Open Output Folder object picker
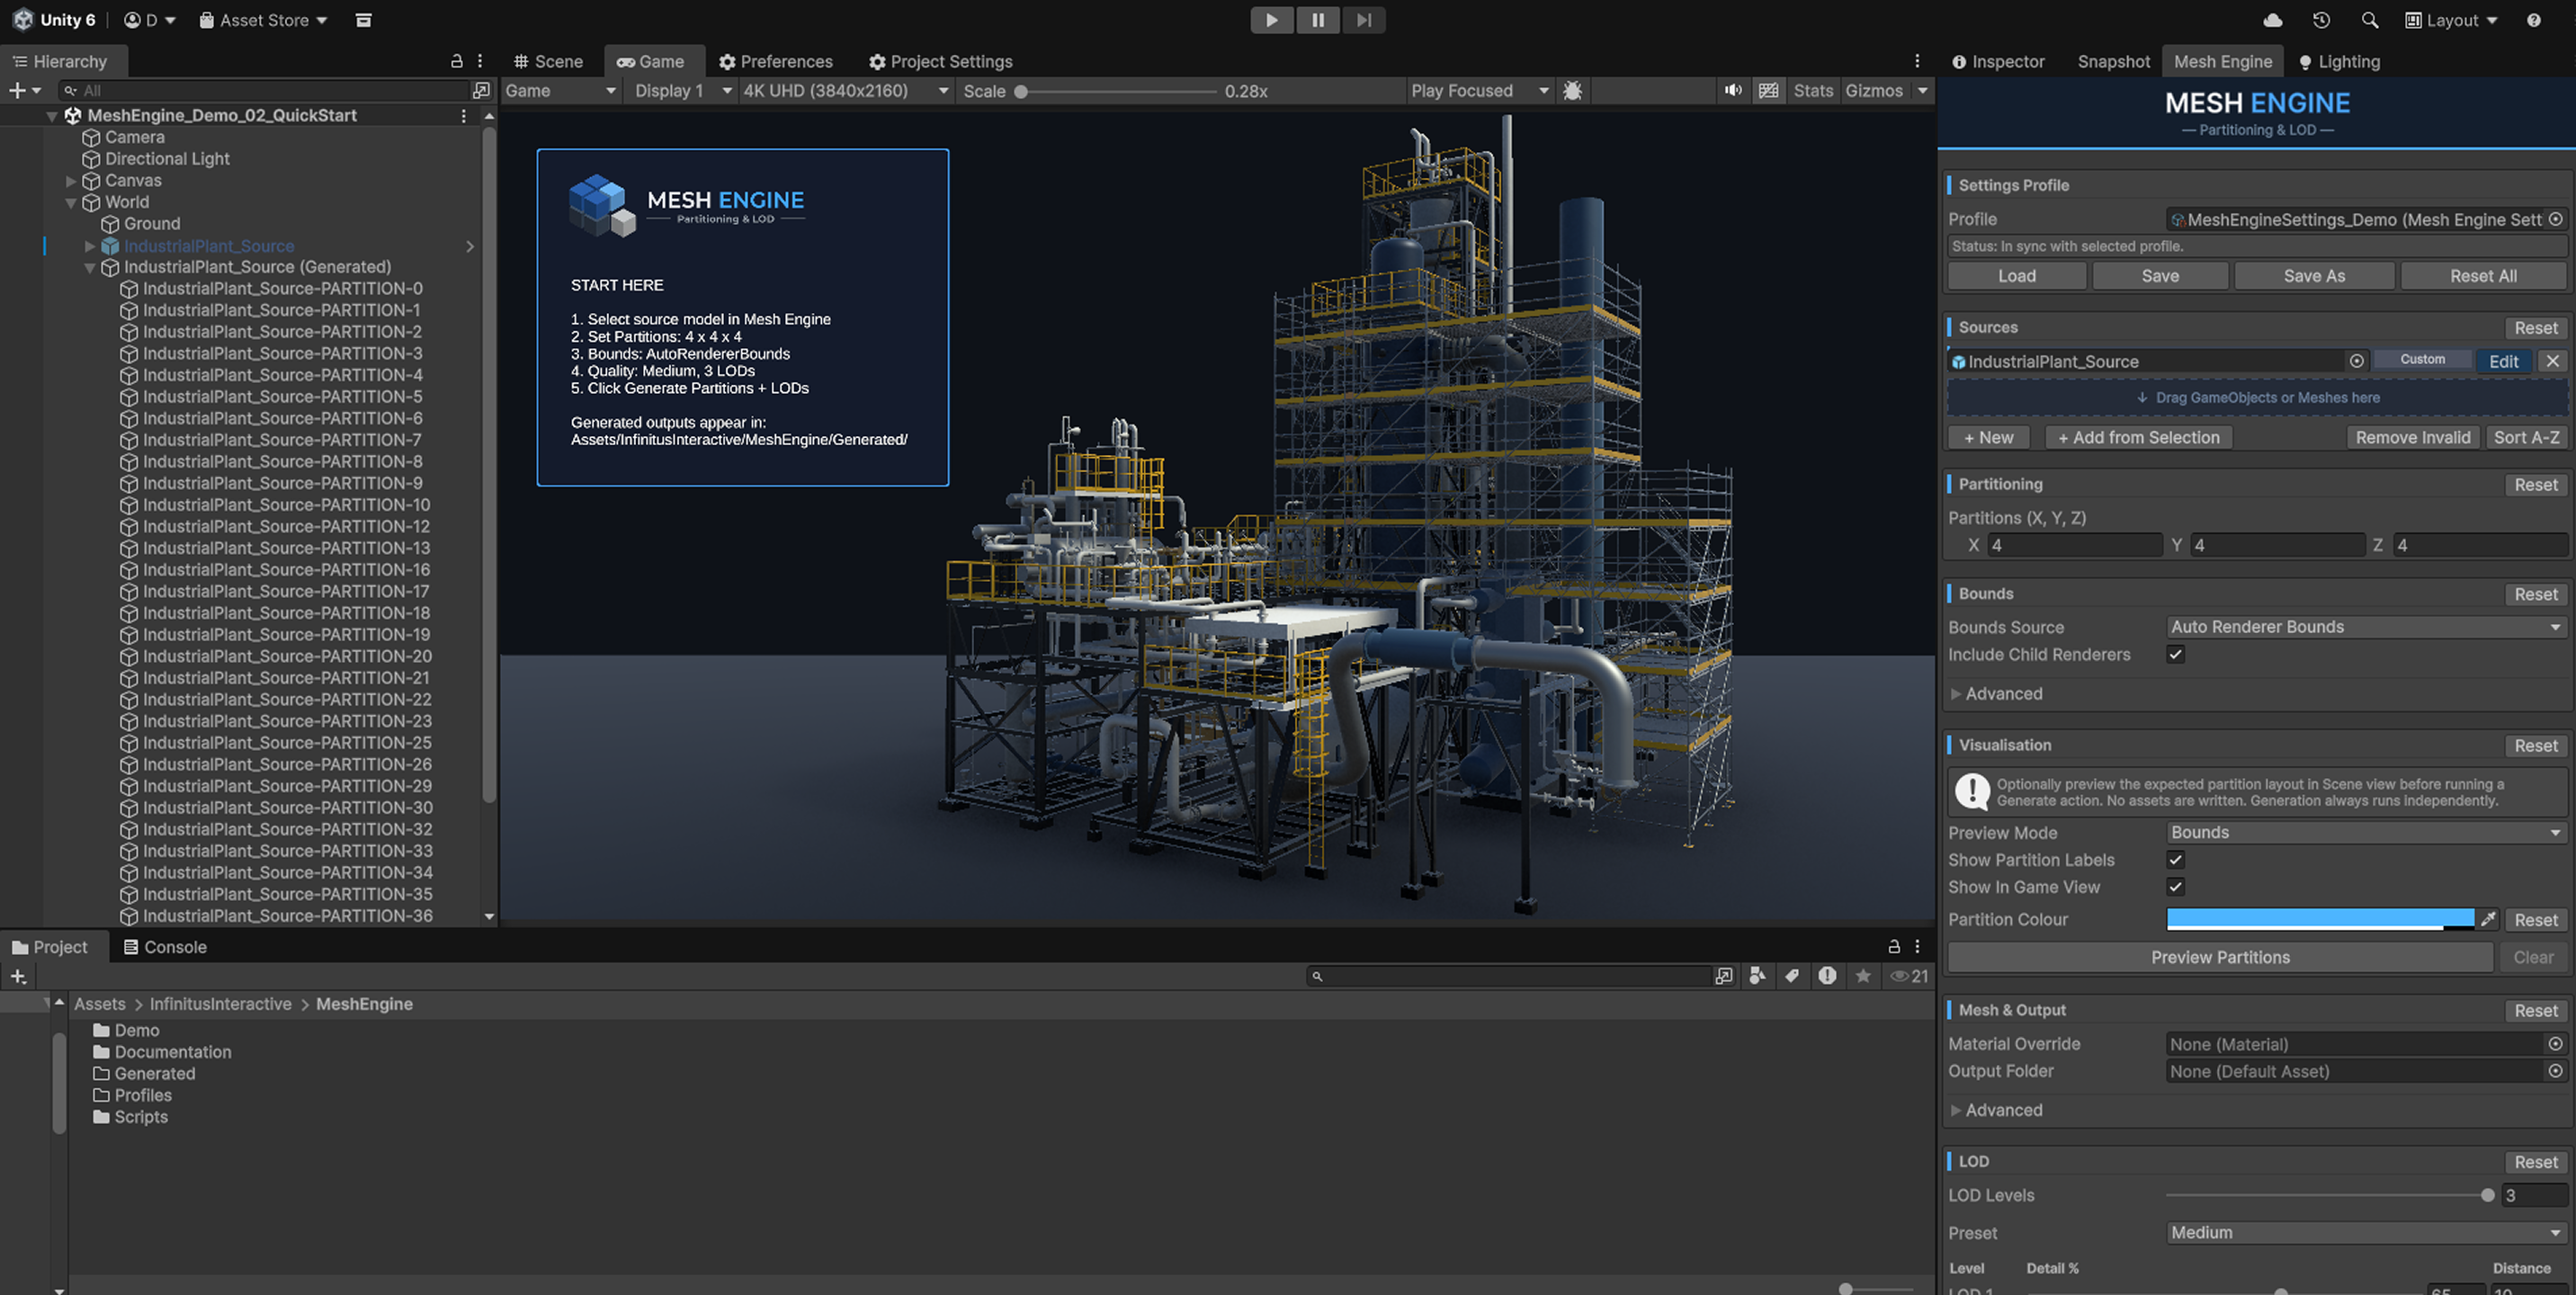2576x1295 pixels. (x=2555, y=1071)
